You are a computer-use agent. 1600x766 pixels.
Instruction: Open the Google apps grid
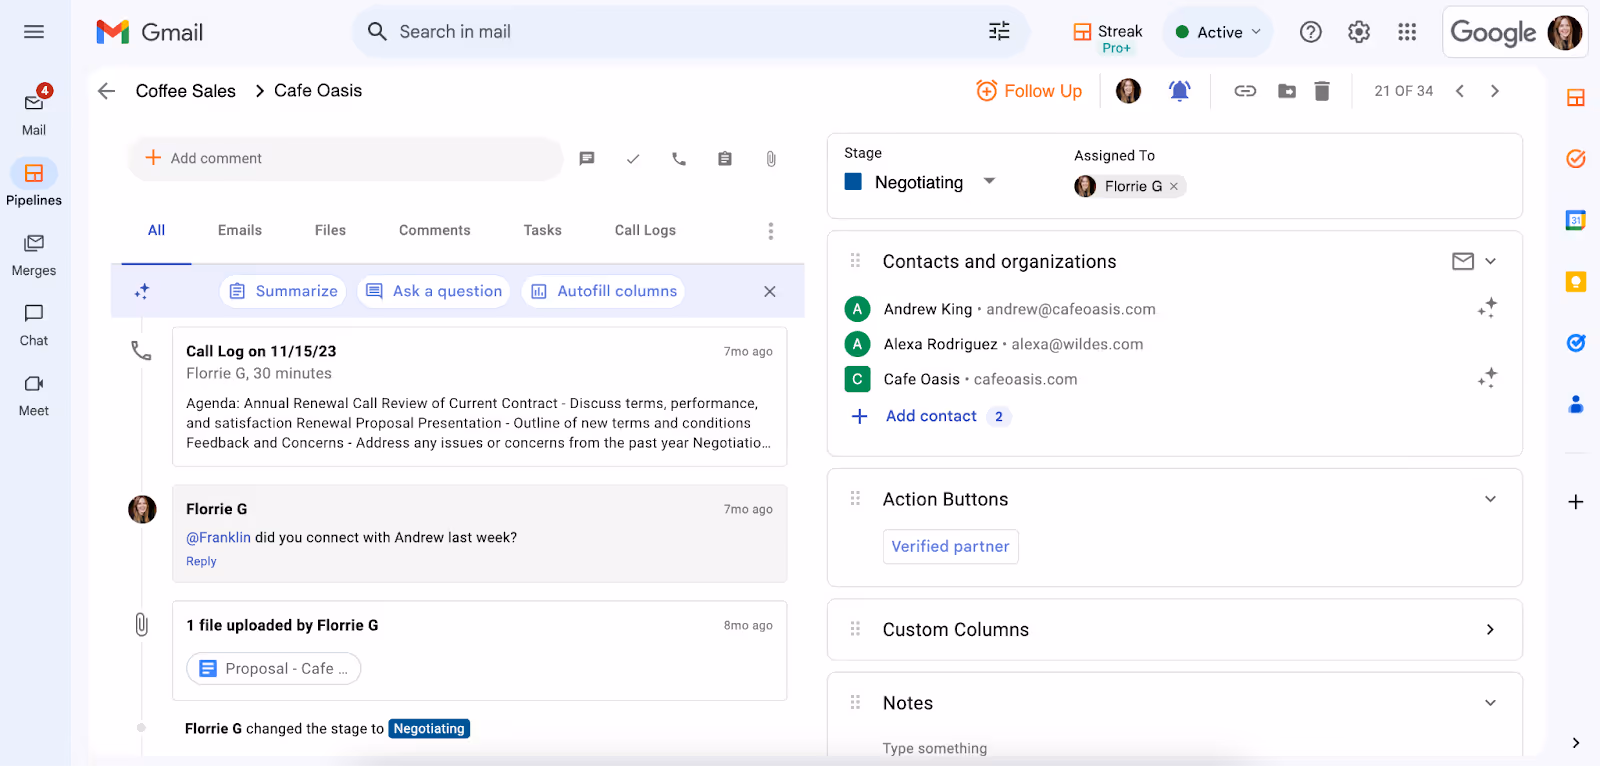click(x=1407, y=32)
